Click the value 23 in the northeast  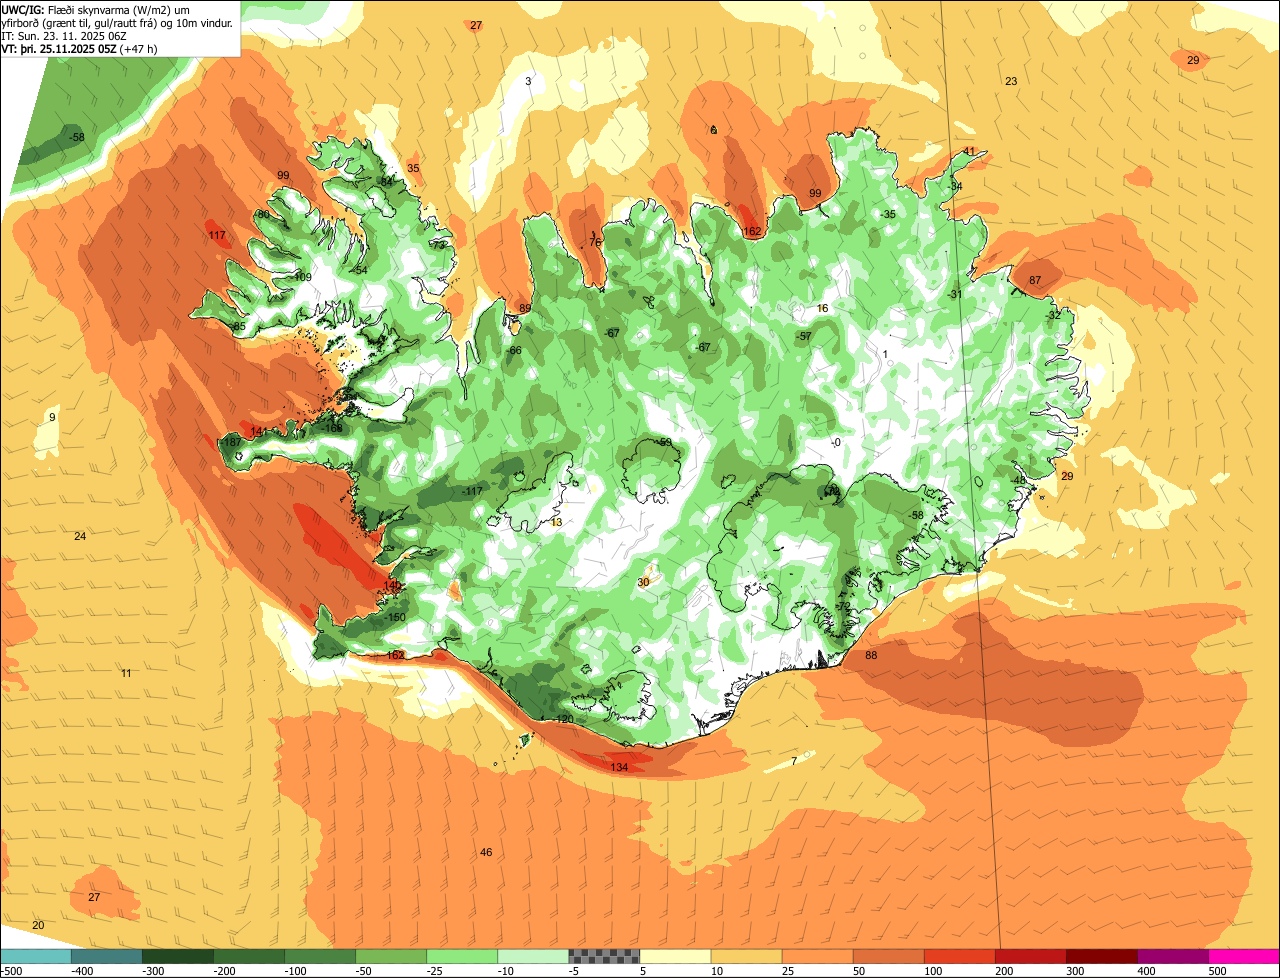pos(1011,81)
